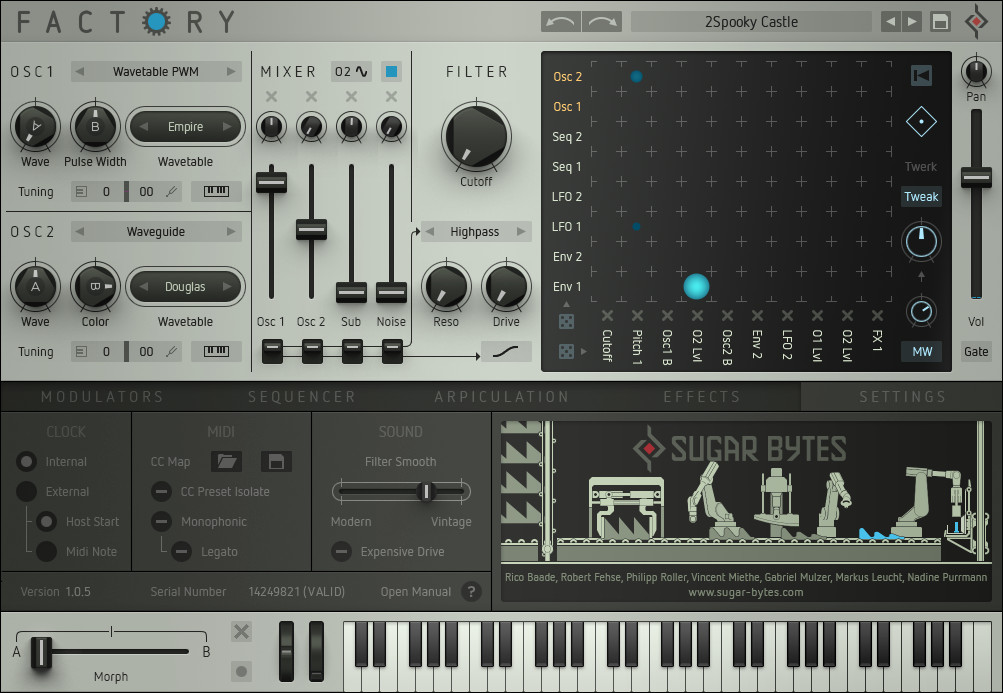Click the Filter Smooth slider handle

tap(426, 491)
